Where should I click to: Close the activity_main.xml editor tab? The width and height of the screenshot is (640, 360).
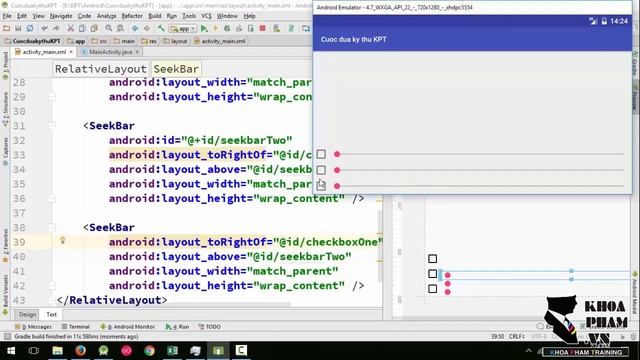71,52
